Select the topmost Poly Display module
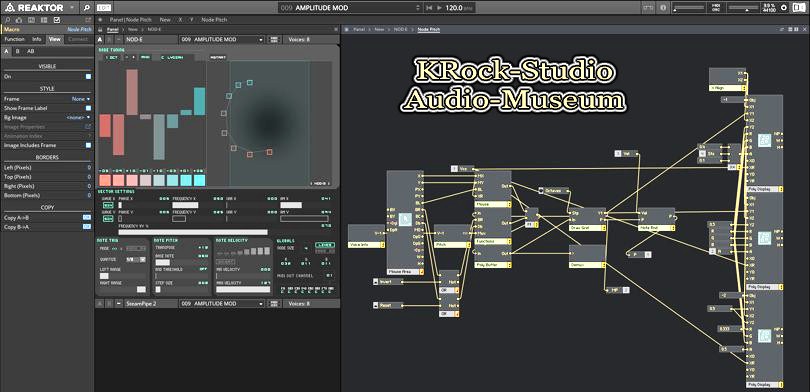Viewport: 810px width, 392px height. pyautogui.click(x=764, y=144)
